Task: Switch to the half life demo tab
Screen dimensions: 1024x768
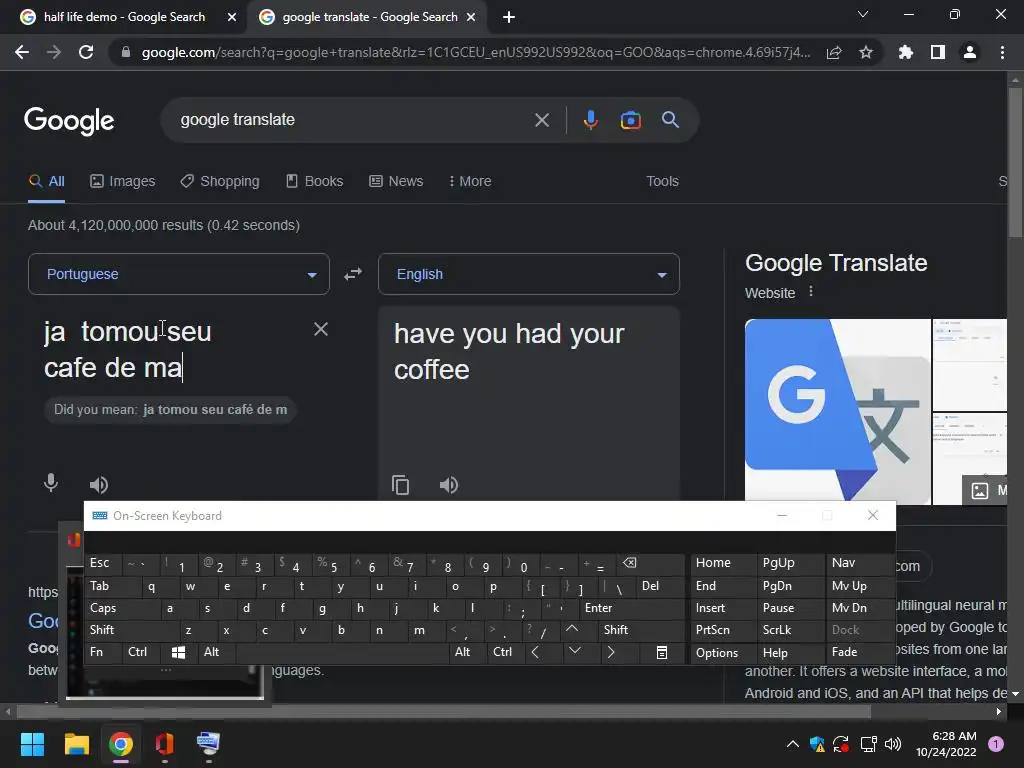Action: click(x=123, y=17)
